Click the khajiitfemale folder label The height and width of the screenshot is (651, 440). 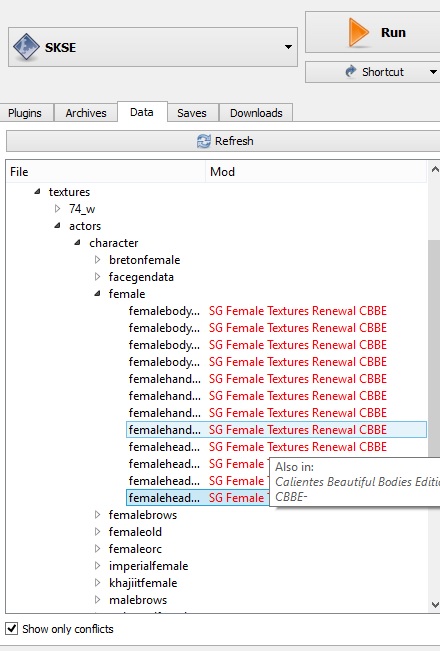pos(143,583)
